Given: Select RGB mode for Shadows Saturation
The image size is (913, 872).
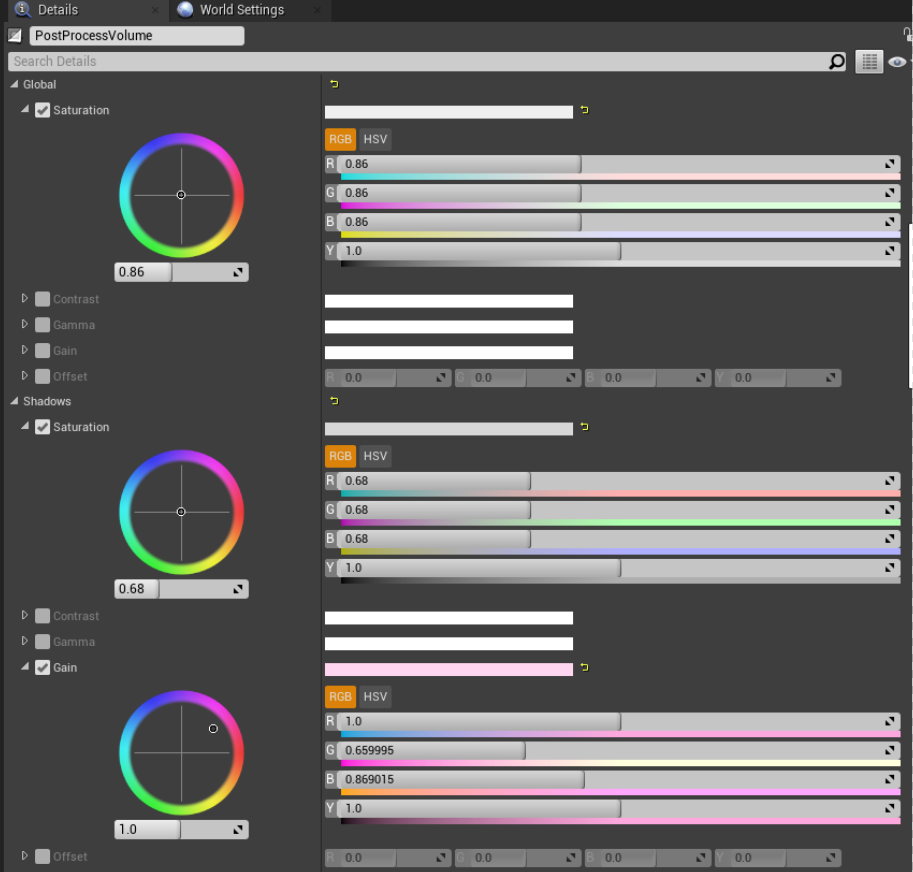Looking at the screenshot, I should (340, 456).
